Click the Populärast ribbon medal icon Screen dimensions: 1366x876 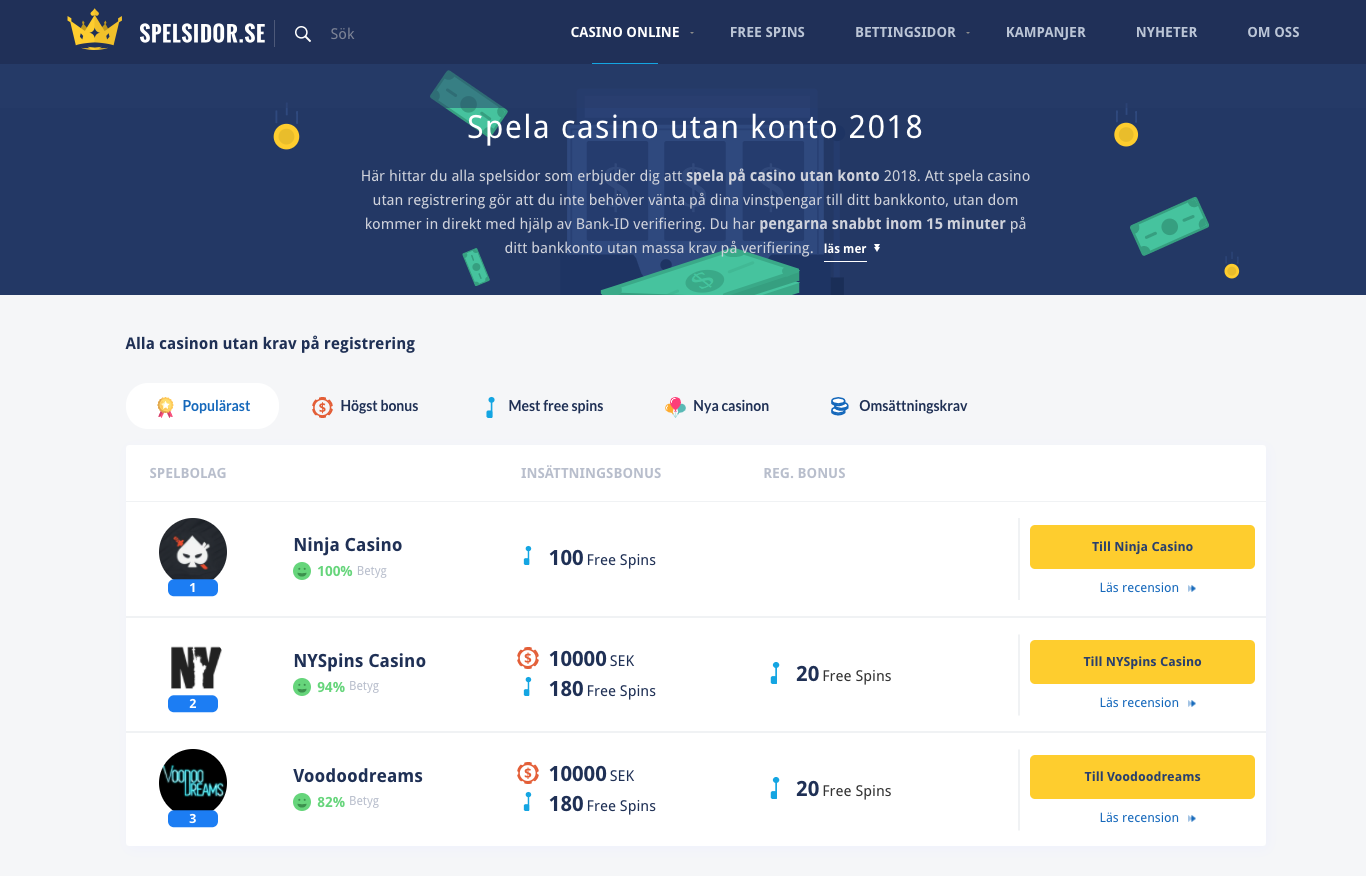pos(165,407)
